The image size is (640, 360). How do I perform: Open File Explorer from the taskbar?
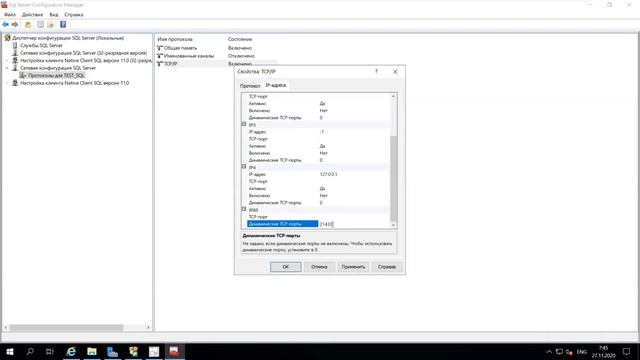pos(92,351)
